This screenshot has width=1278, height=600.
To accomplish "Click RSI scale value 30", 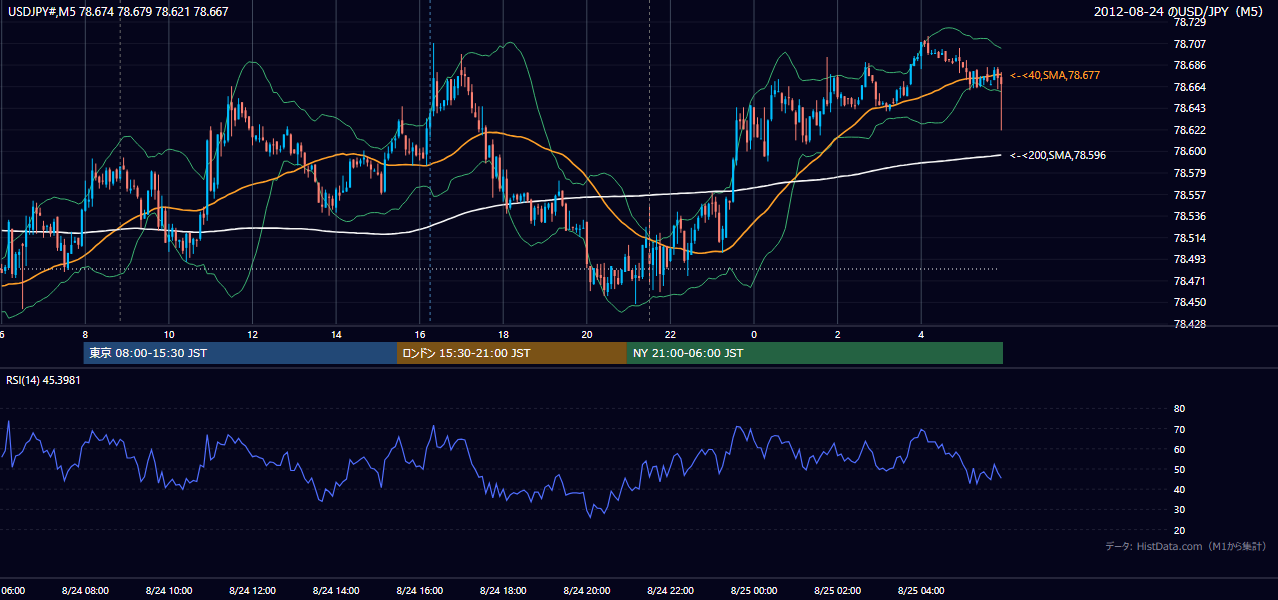I will tap(1179, 510).
